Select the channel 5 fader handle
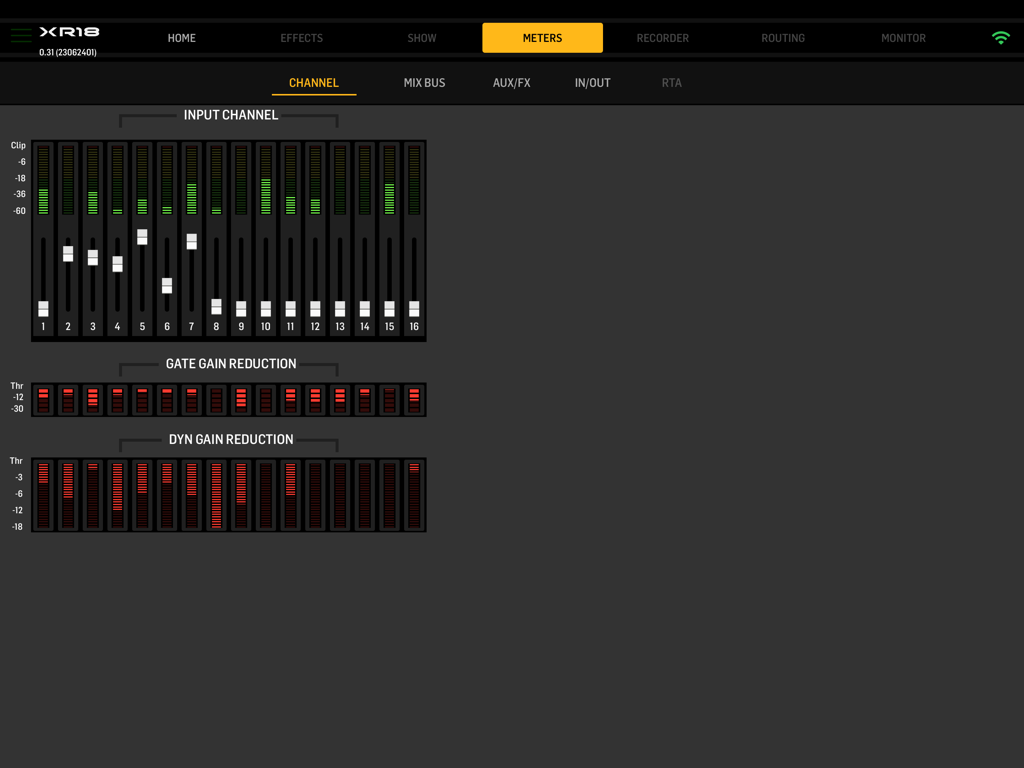The height and width of the screenshot is (768, 1024). (142, 236)
